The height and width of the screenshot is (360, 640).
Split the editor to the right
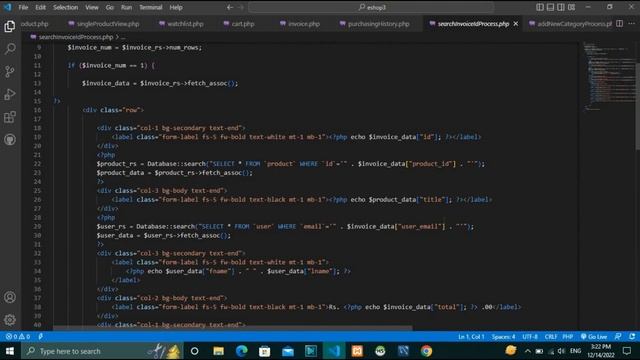pyautogui.click(x=620, y=24)
